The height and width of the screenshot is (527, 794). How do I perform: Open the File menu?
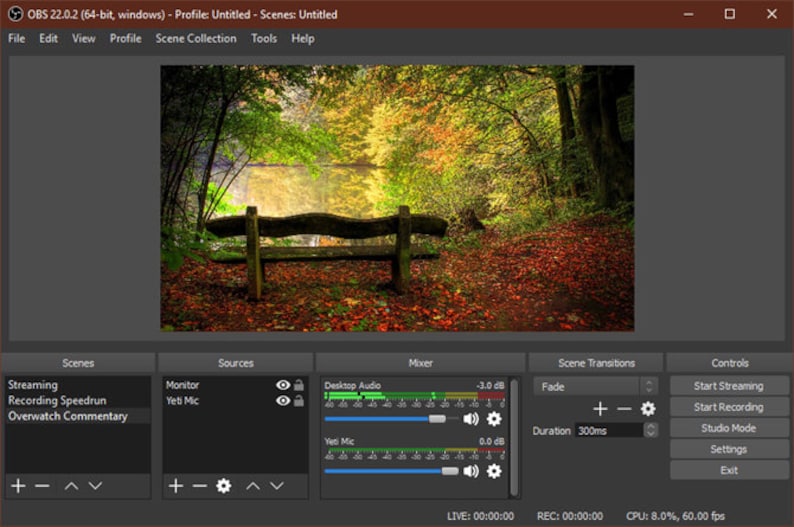pyautogui.click(x=16, y=38)
